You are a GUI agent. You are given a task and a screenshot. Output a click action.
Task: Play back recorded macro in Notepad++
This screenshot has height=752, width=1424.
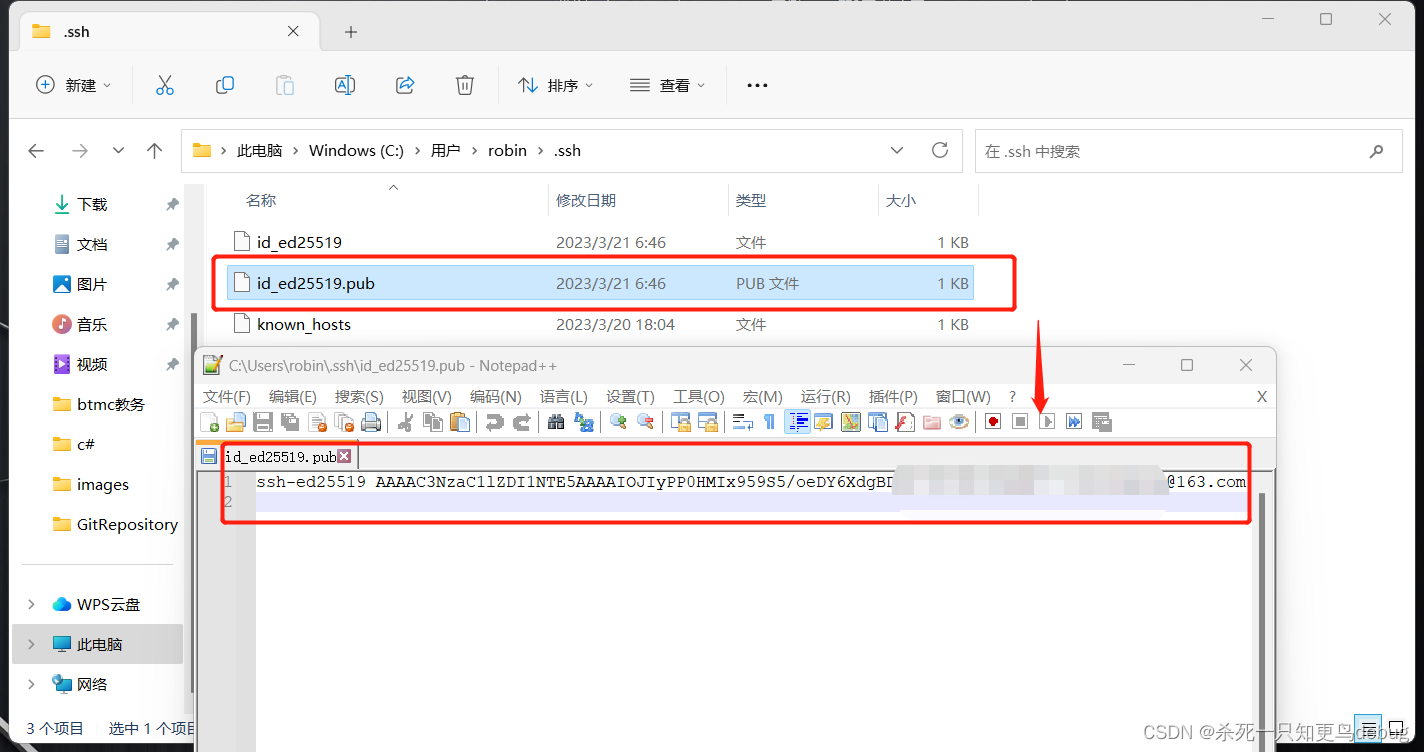1048,422
